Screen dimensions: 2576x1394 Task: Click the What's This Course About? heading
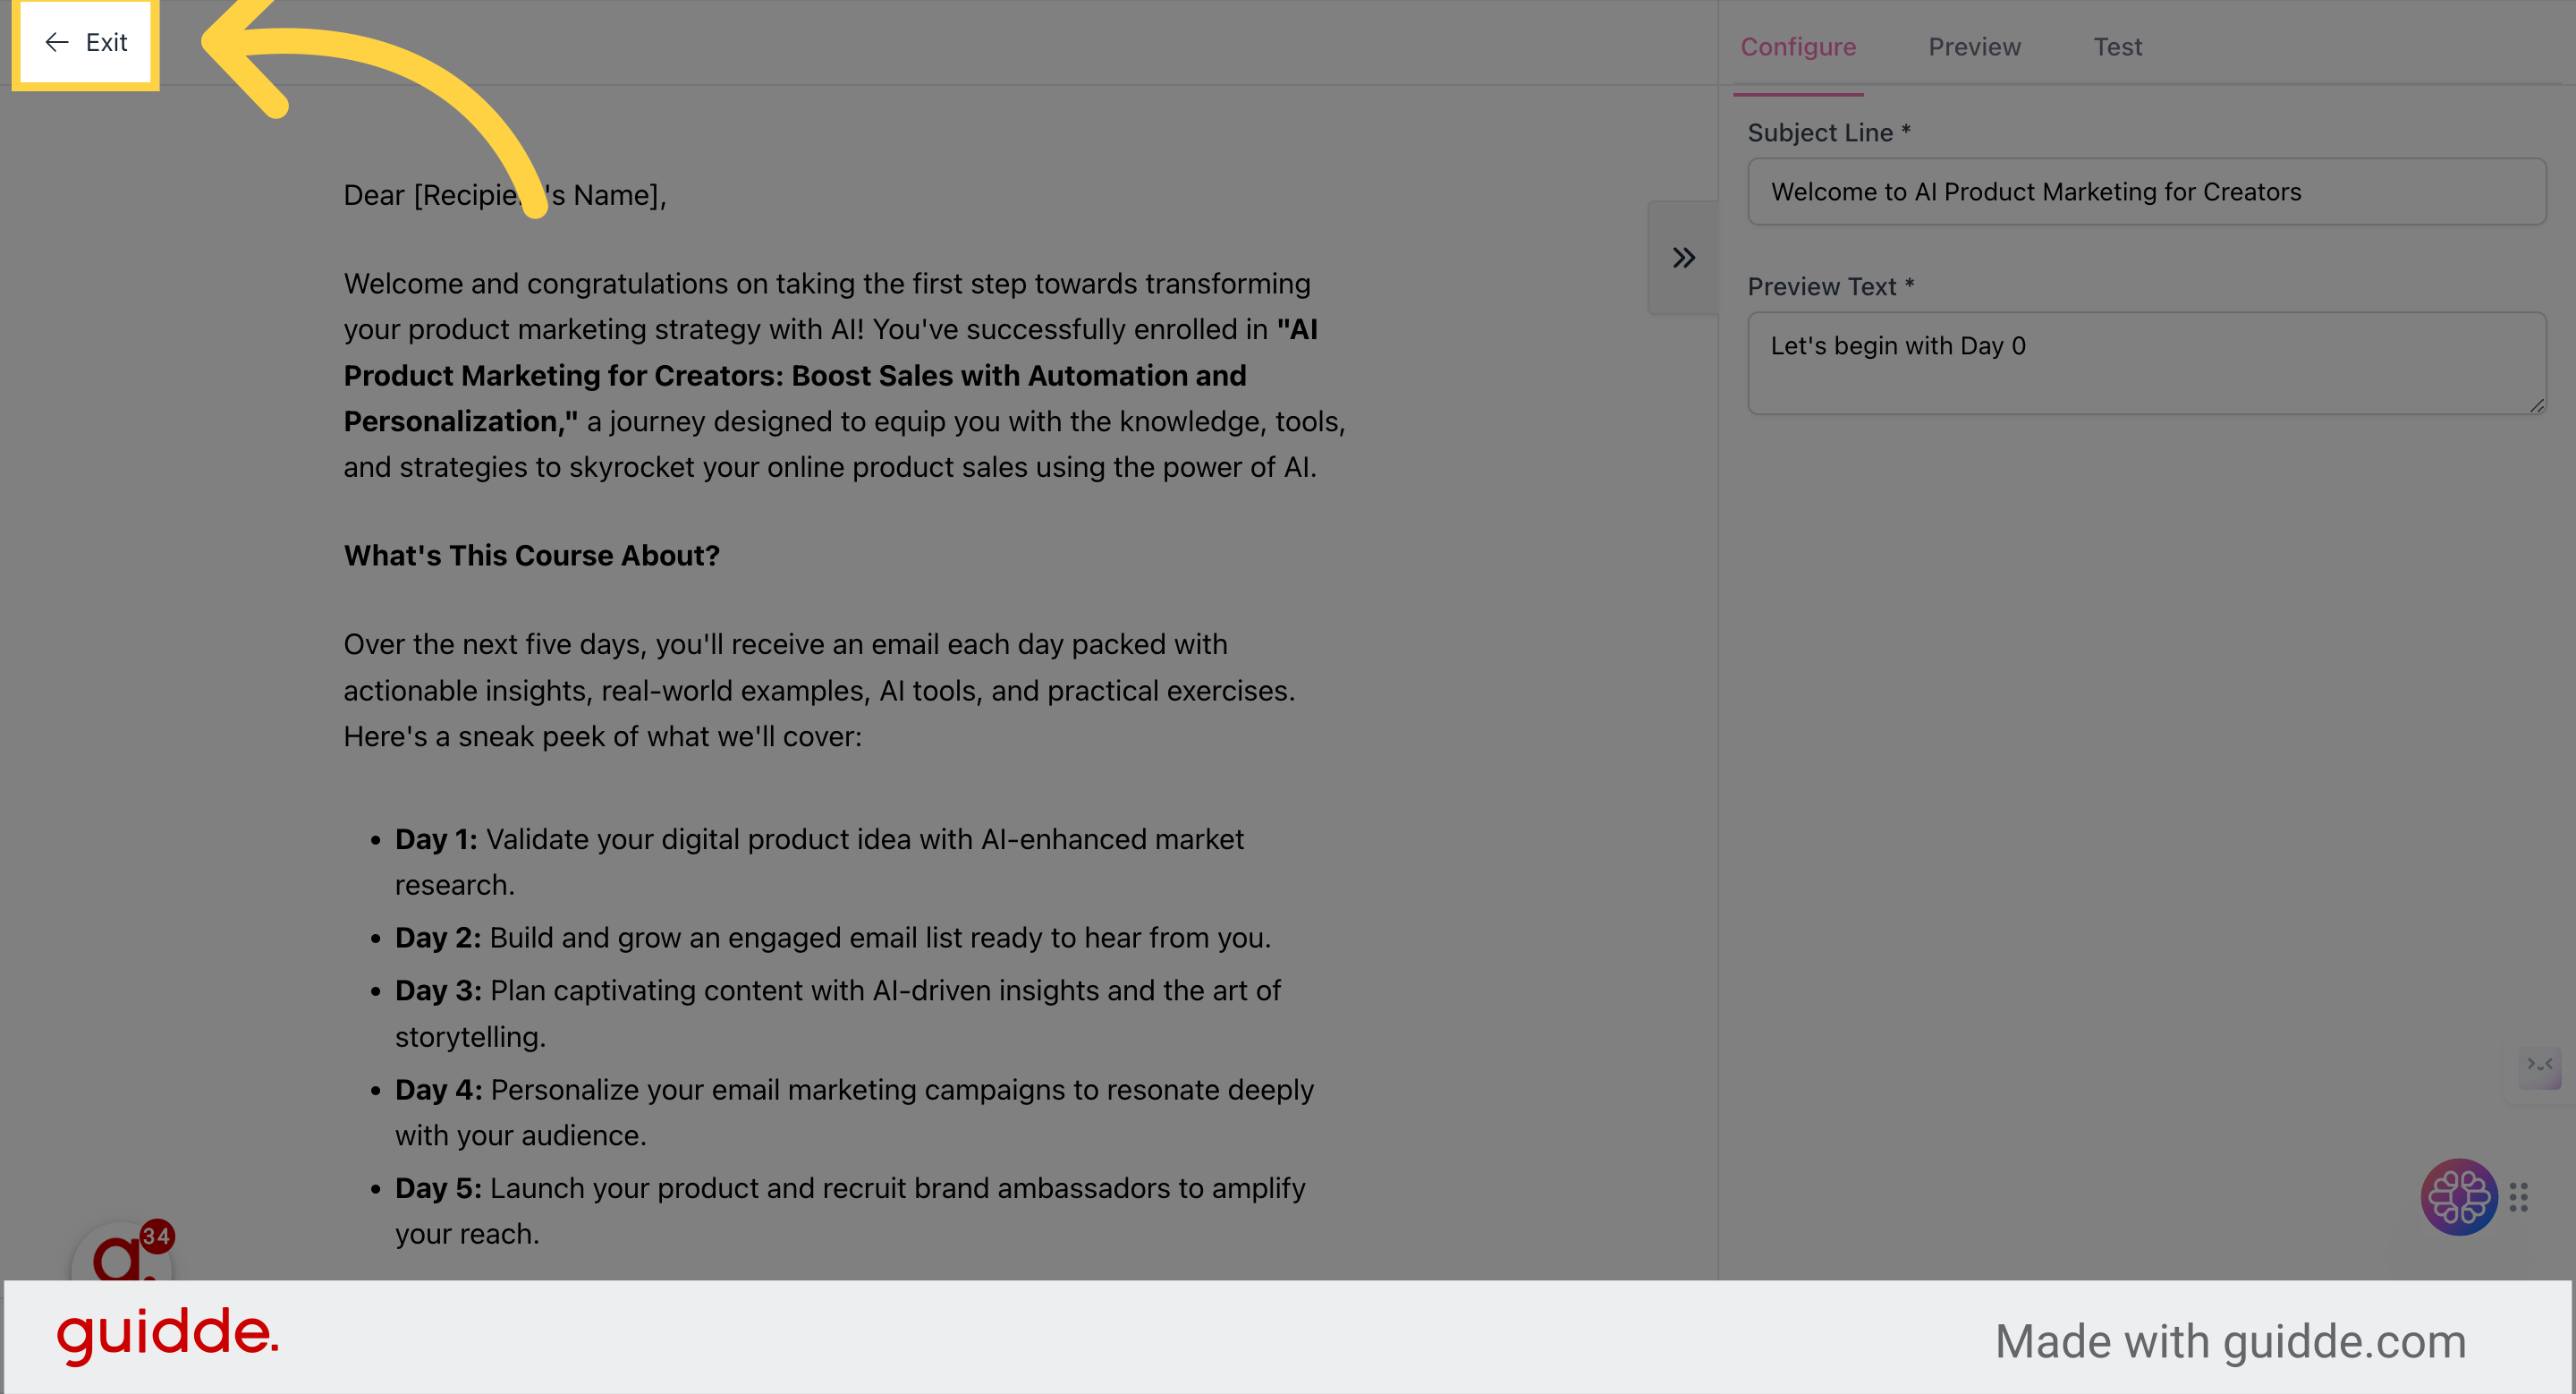click(x=532, y=556)
